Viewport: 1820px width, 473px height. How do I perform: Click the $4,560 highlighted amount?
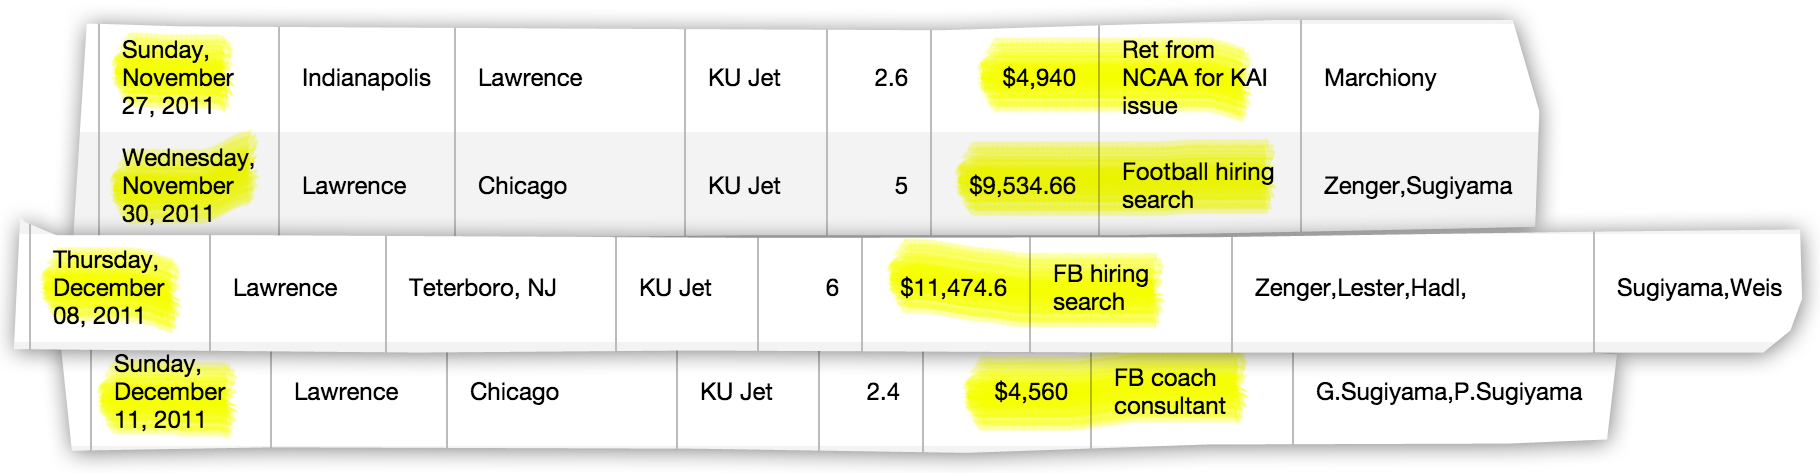click(1031, 392)
